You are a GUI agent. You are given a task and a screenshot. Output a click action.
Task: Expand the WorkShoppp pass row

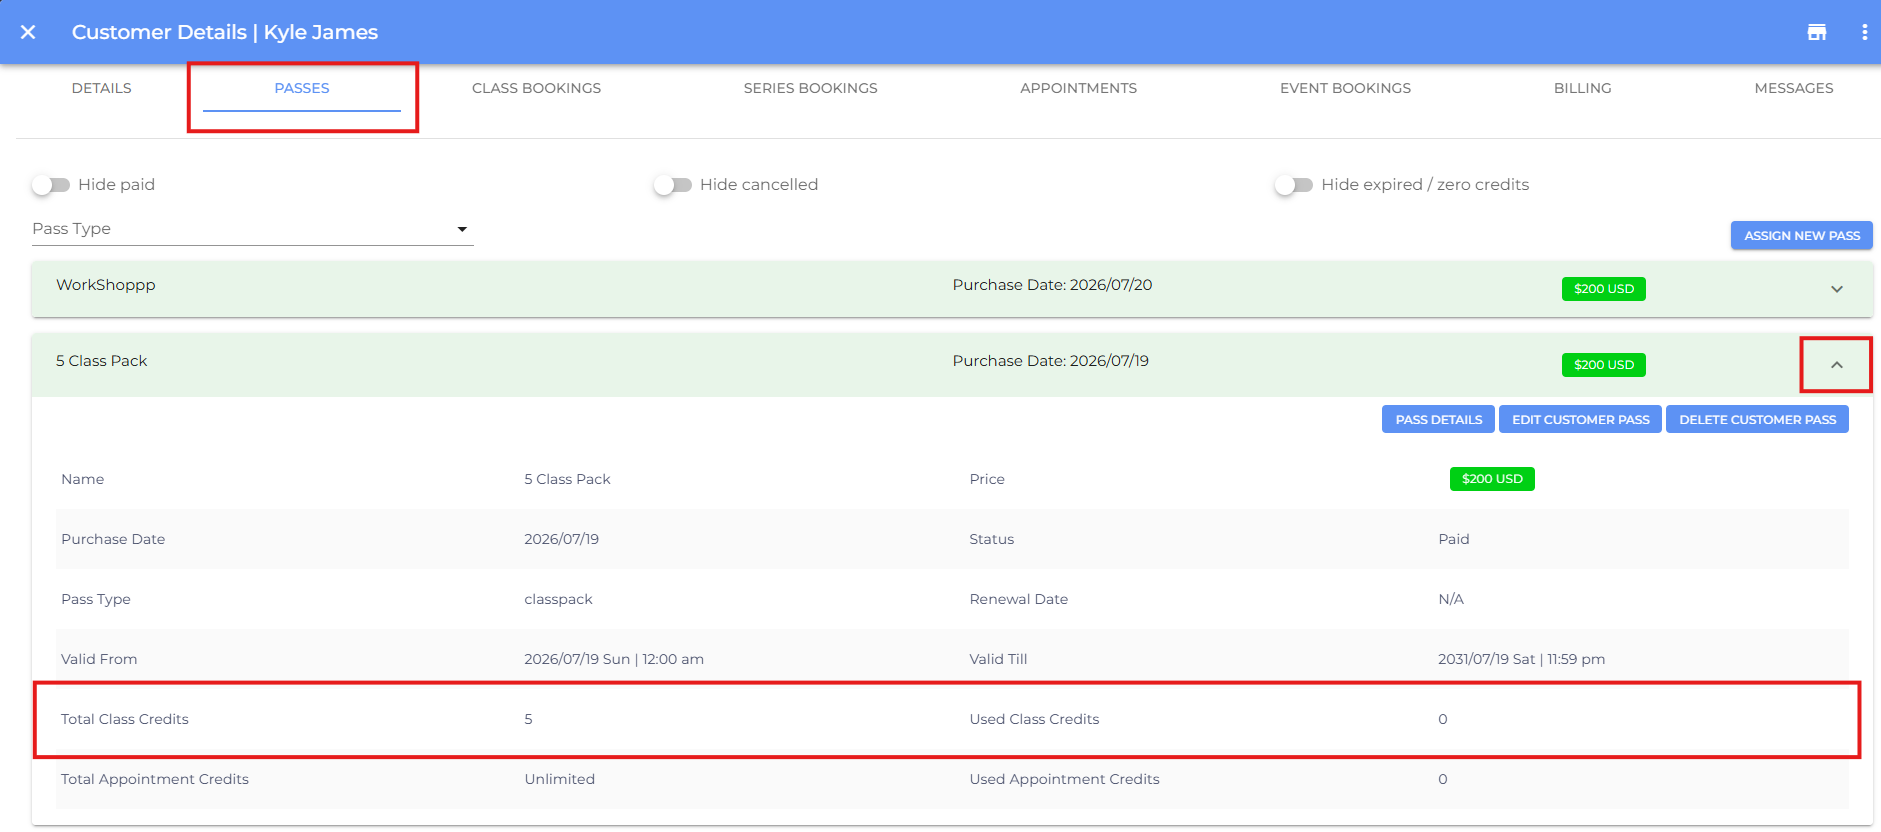click(x=1837, y=289)
